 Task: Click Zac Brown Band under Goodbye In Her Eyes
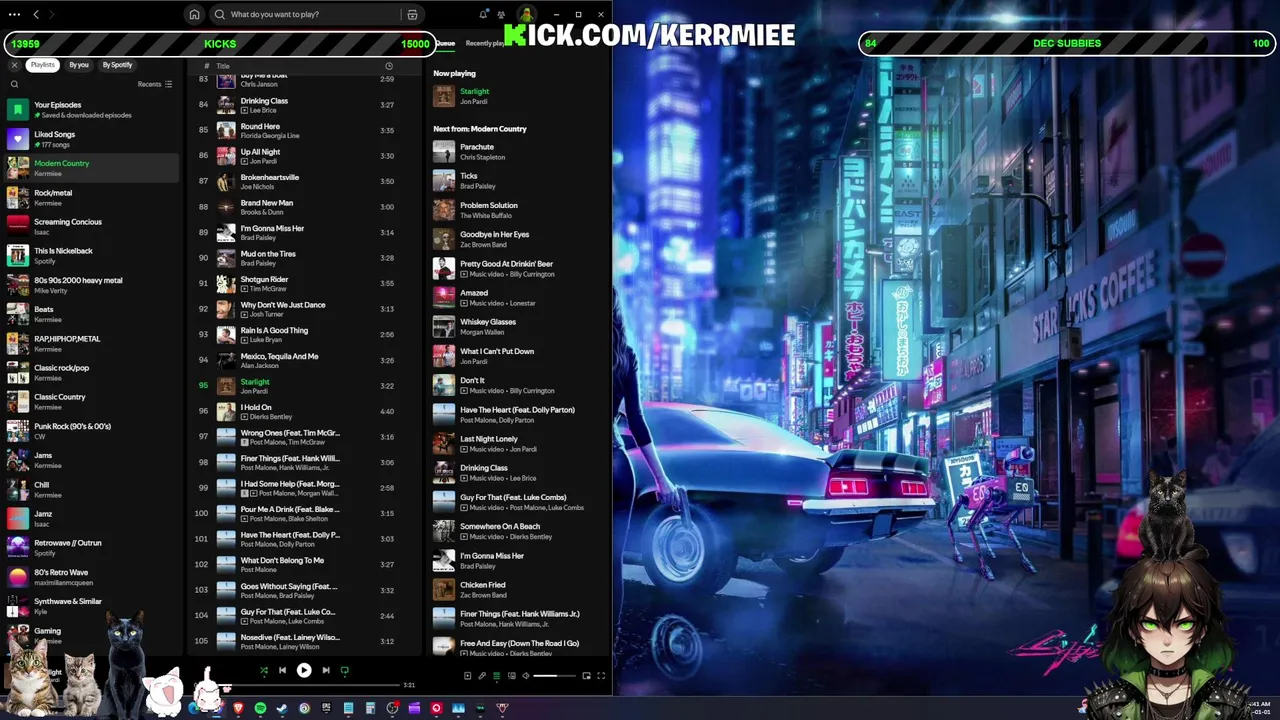tap(484, 245)
